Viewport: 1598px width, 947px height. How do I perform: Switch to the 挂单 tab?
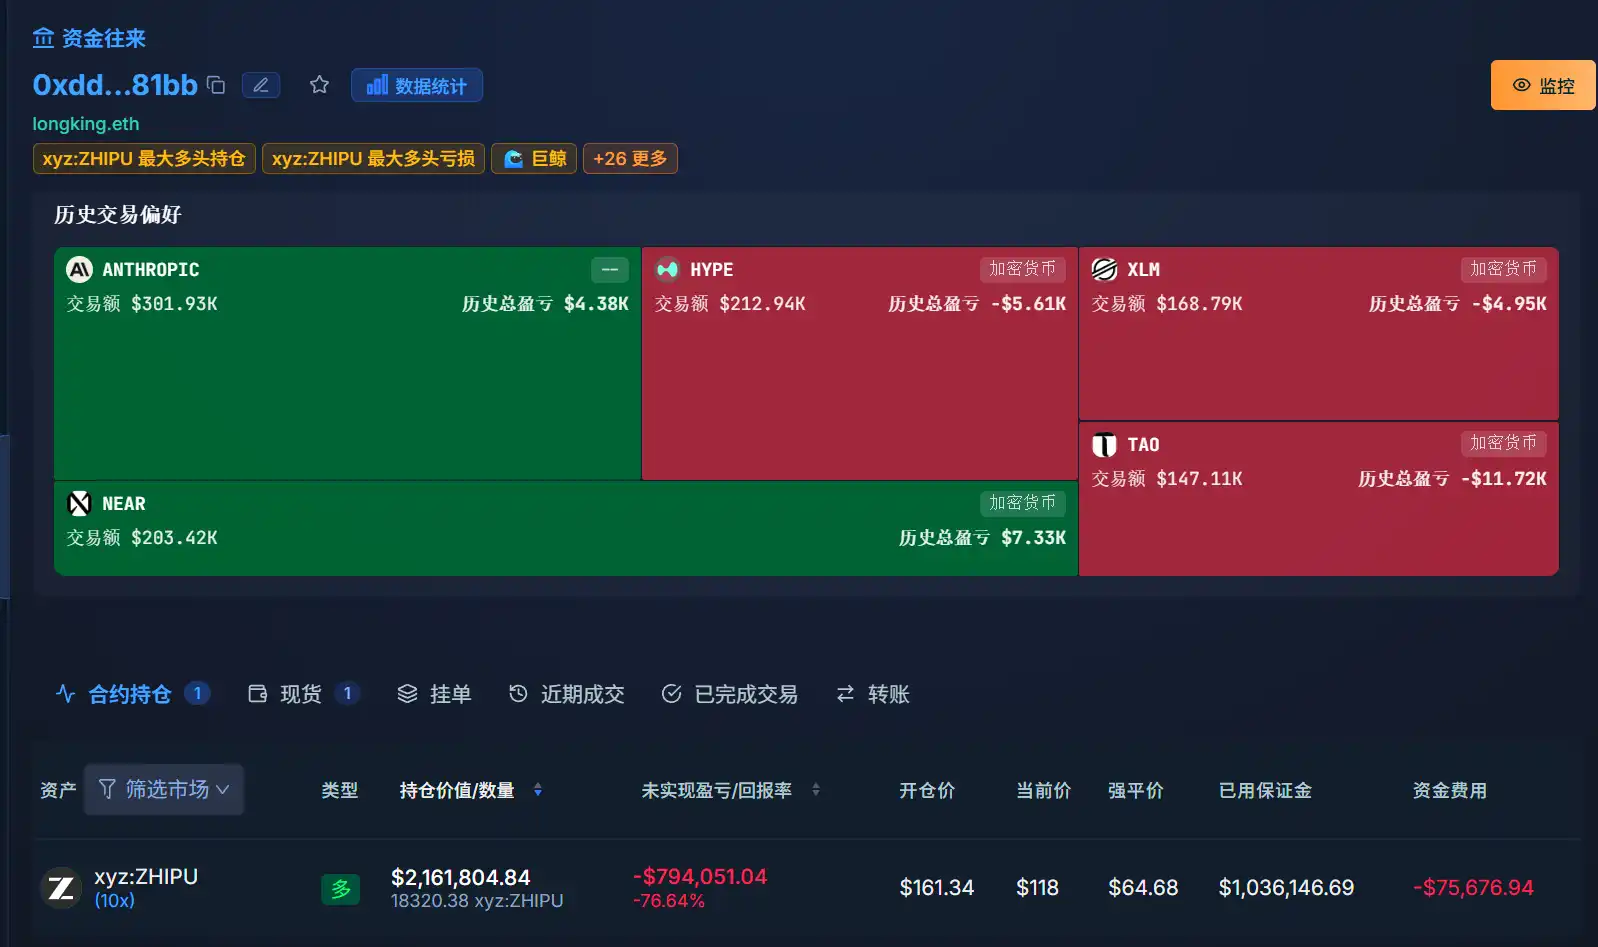point(434,694)
